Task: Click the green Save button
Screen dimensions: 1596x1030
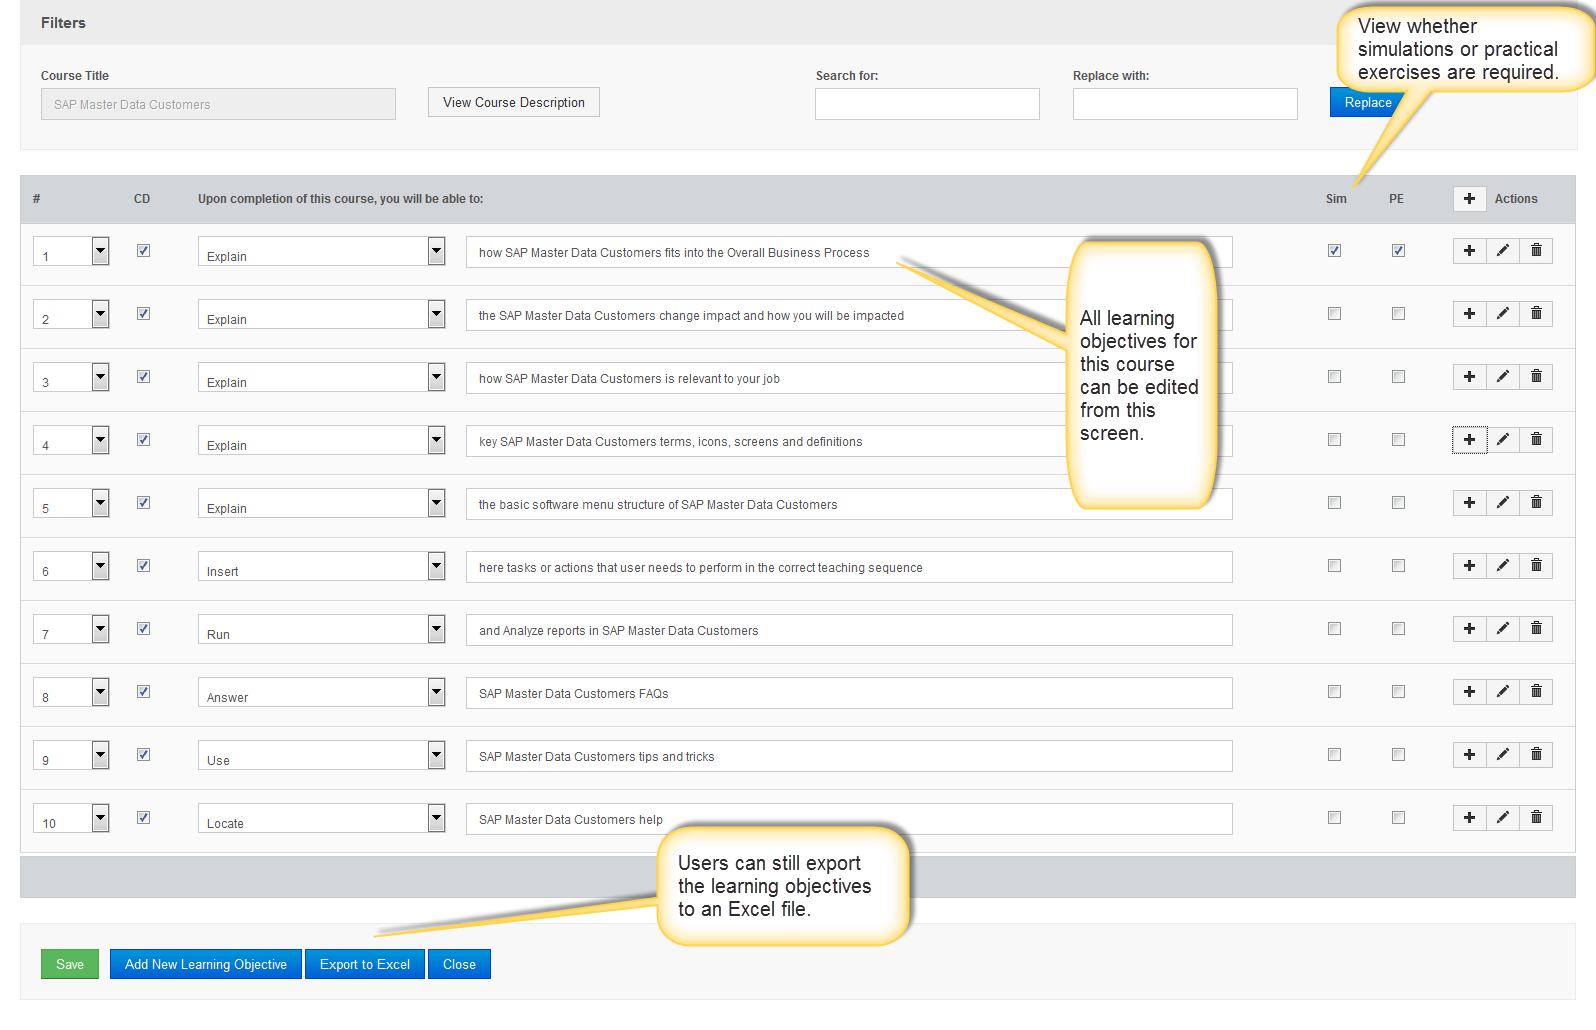Action: pos(70,964)
